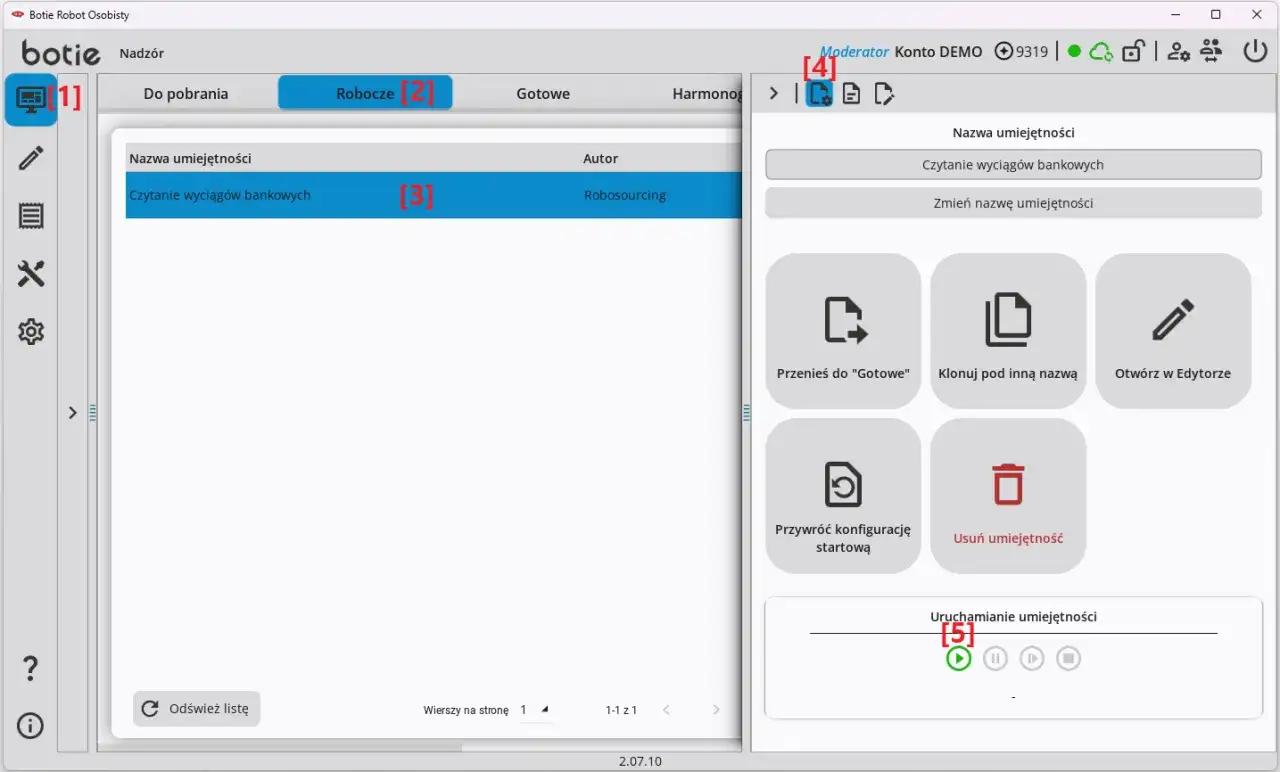Open the info icon at bottom left
Screen dimensions: 1280x772
30,725
